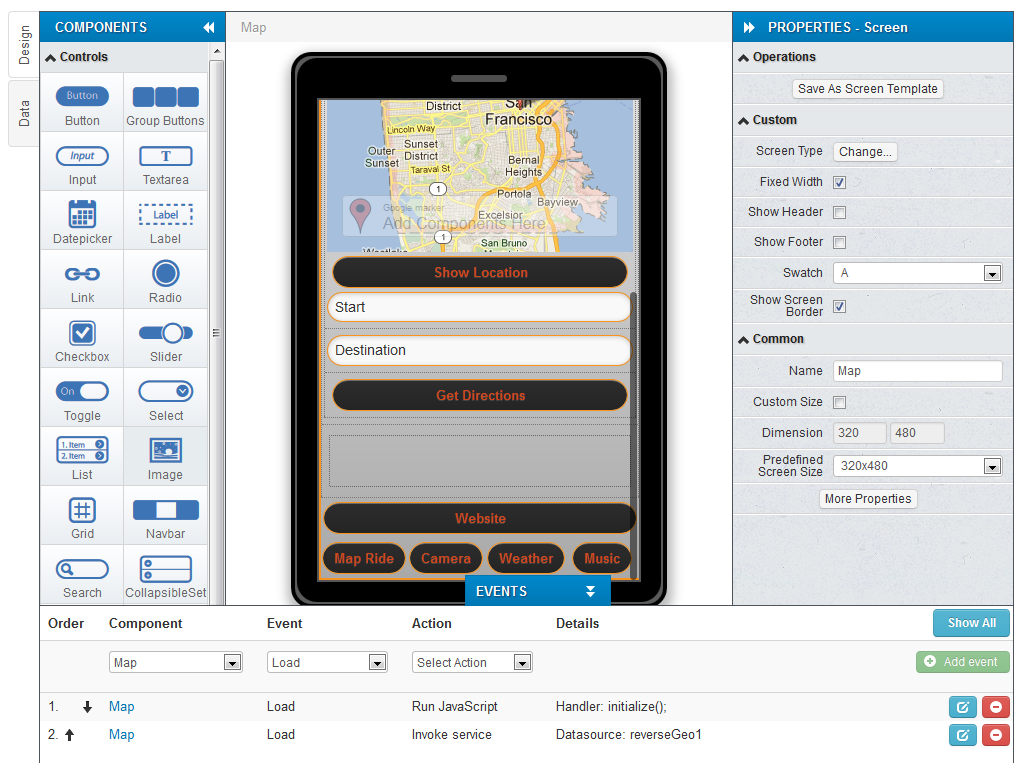Select the Datepicker control icon
The height and width of the screenshot is (763, 1014).
(82, 214)
